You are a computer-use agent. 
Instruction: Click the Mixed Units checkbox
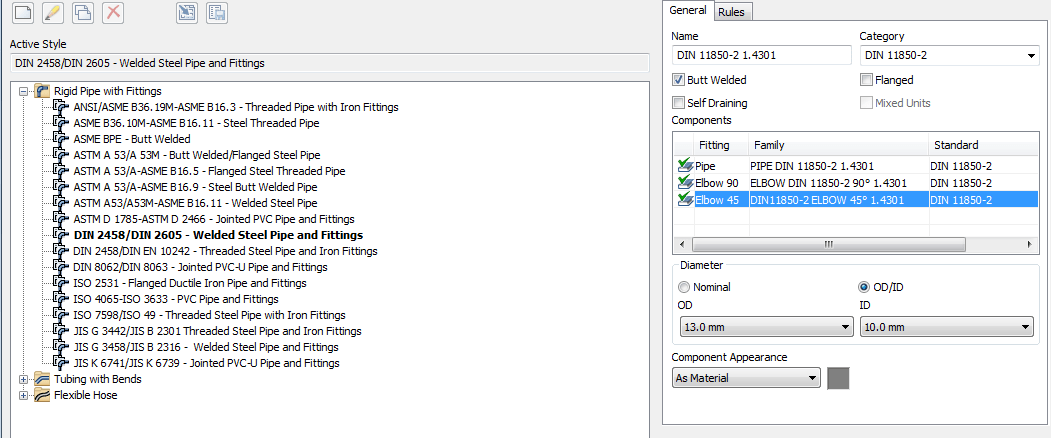(867, 103)
